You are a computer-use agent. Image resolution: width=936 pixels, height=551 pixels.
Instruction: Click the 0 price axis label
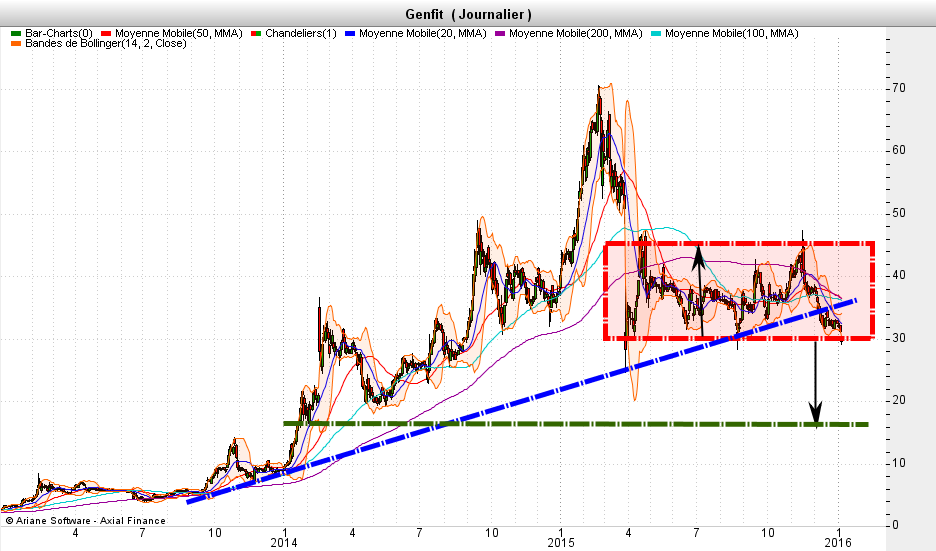(895, 525)
